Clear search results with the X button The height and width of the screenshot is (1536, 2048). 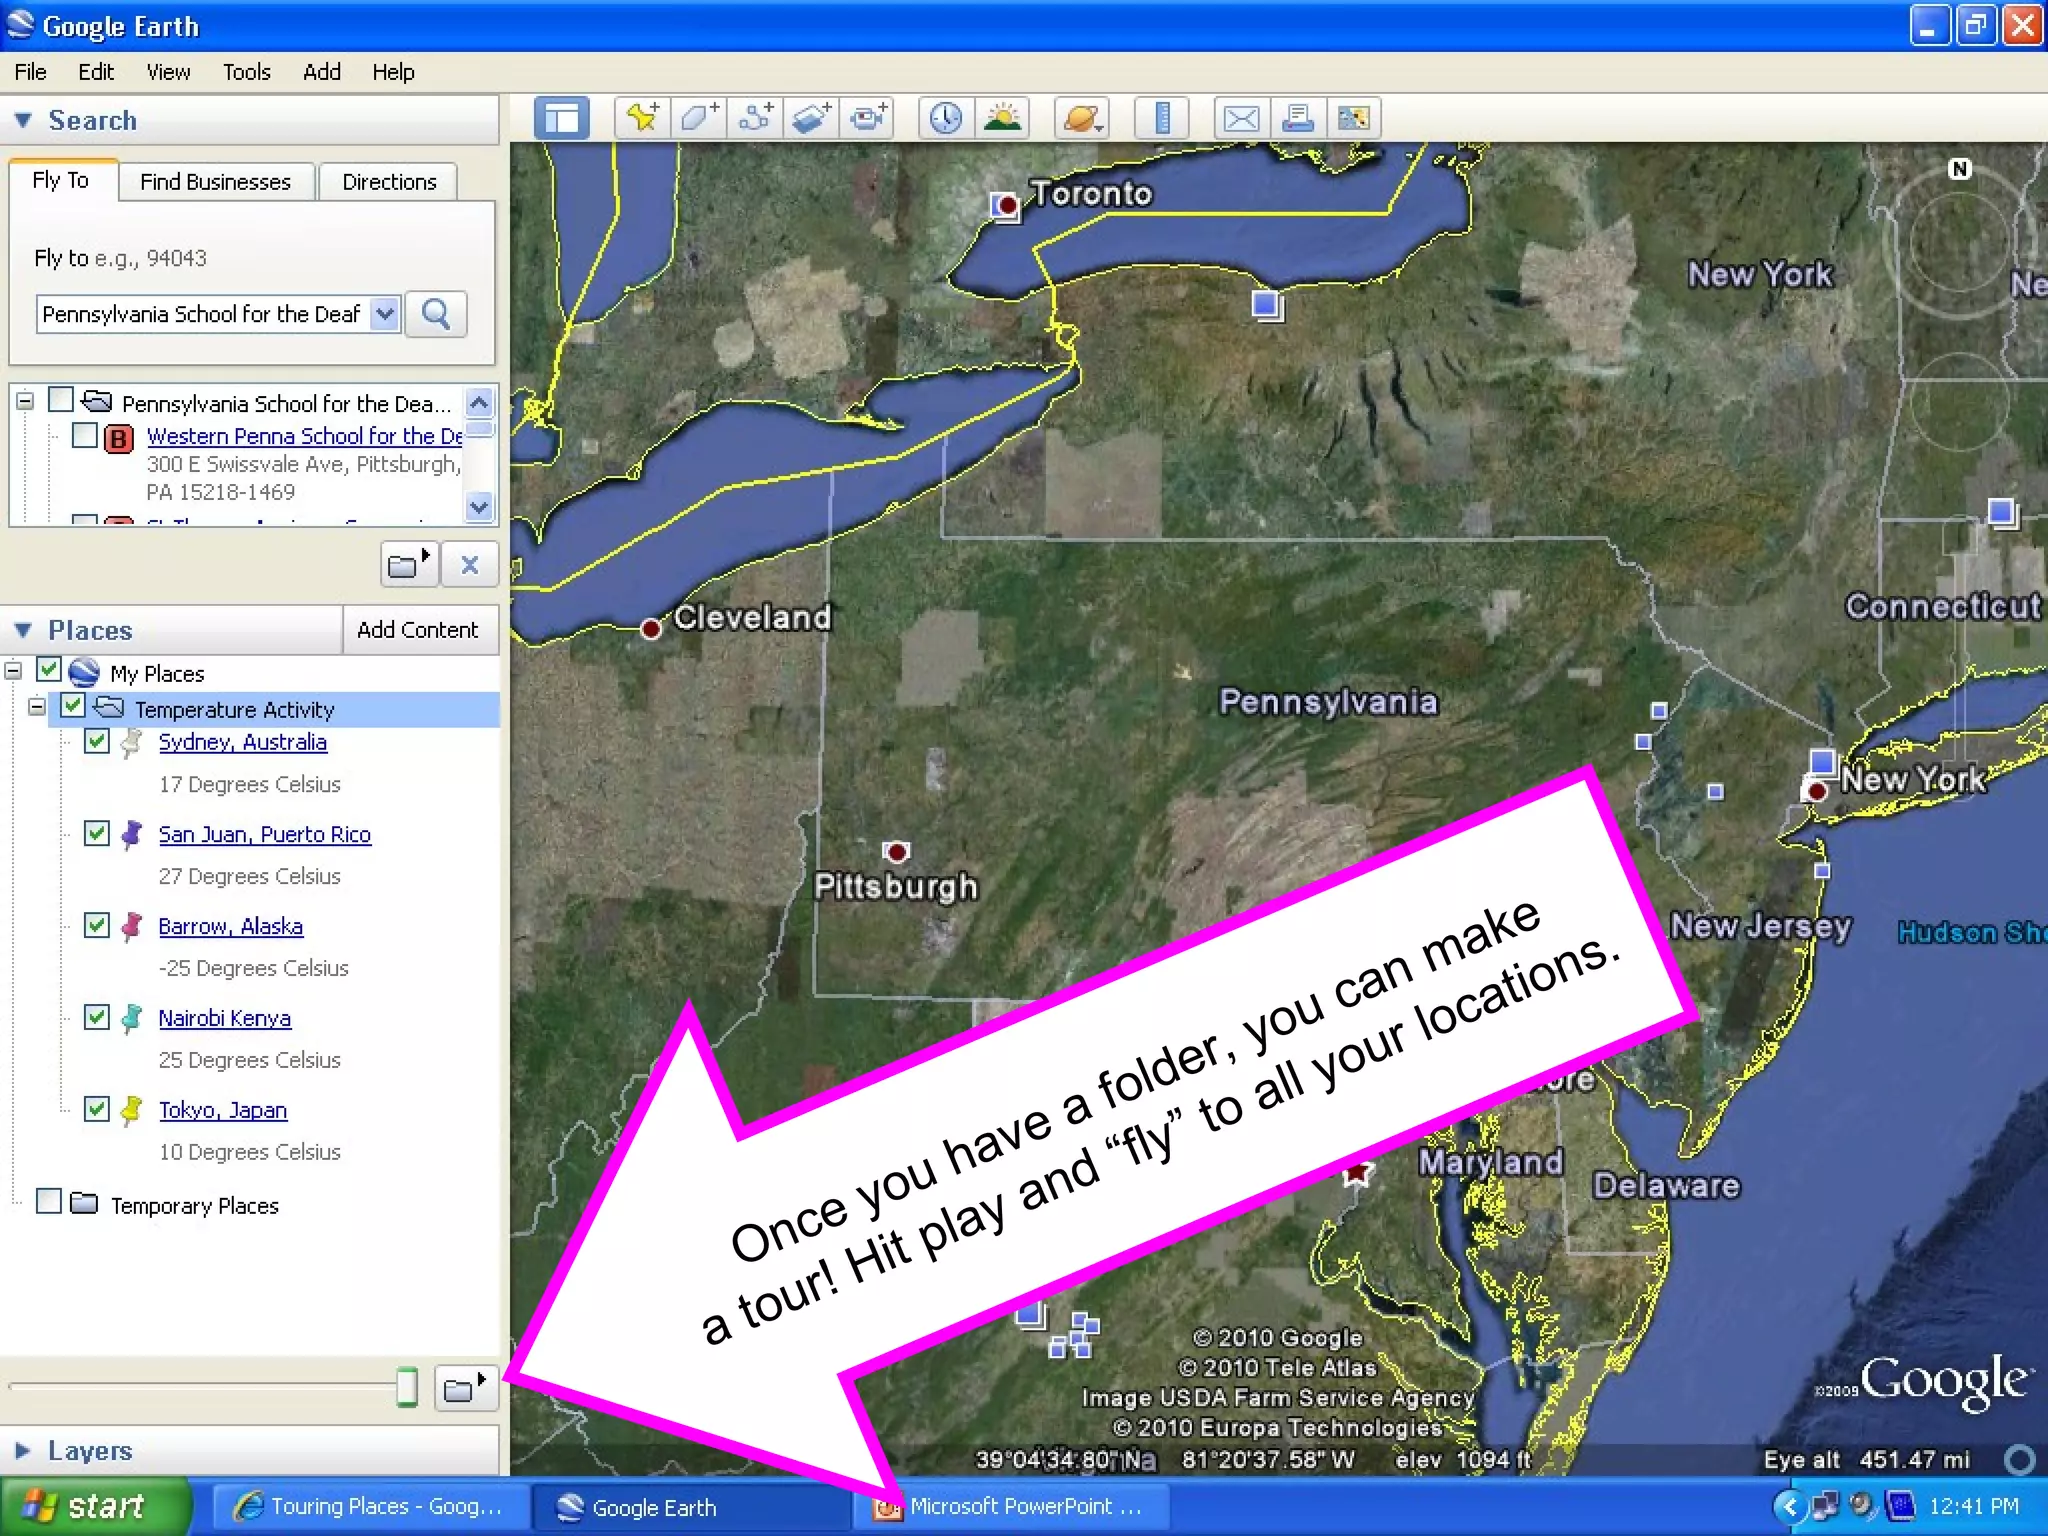click(x=469, y=565)
